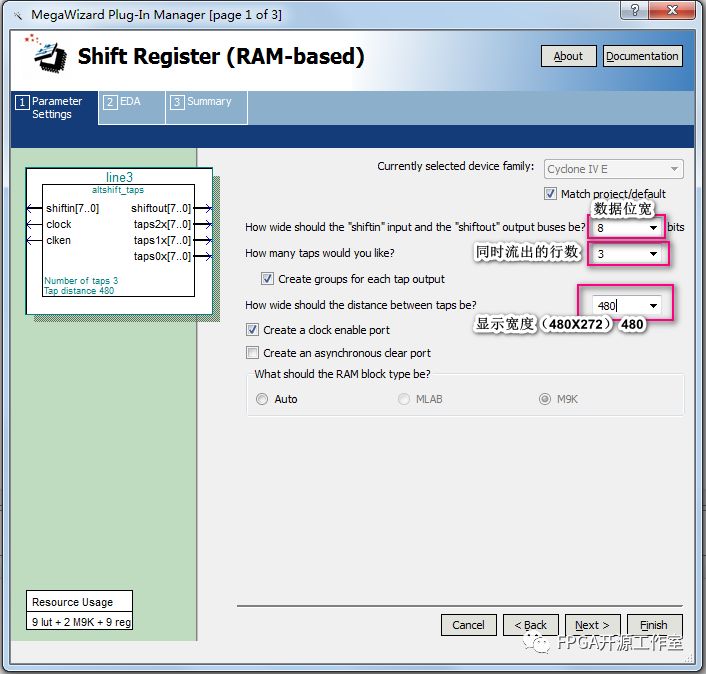The image size is (706, 674).
Task: Click the line3 altshift_taps block diagram
Action: point(119,232)
